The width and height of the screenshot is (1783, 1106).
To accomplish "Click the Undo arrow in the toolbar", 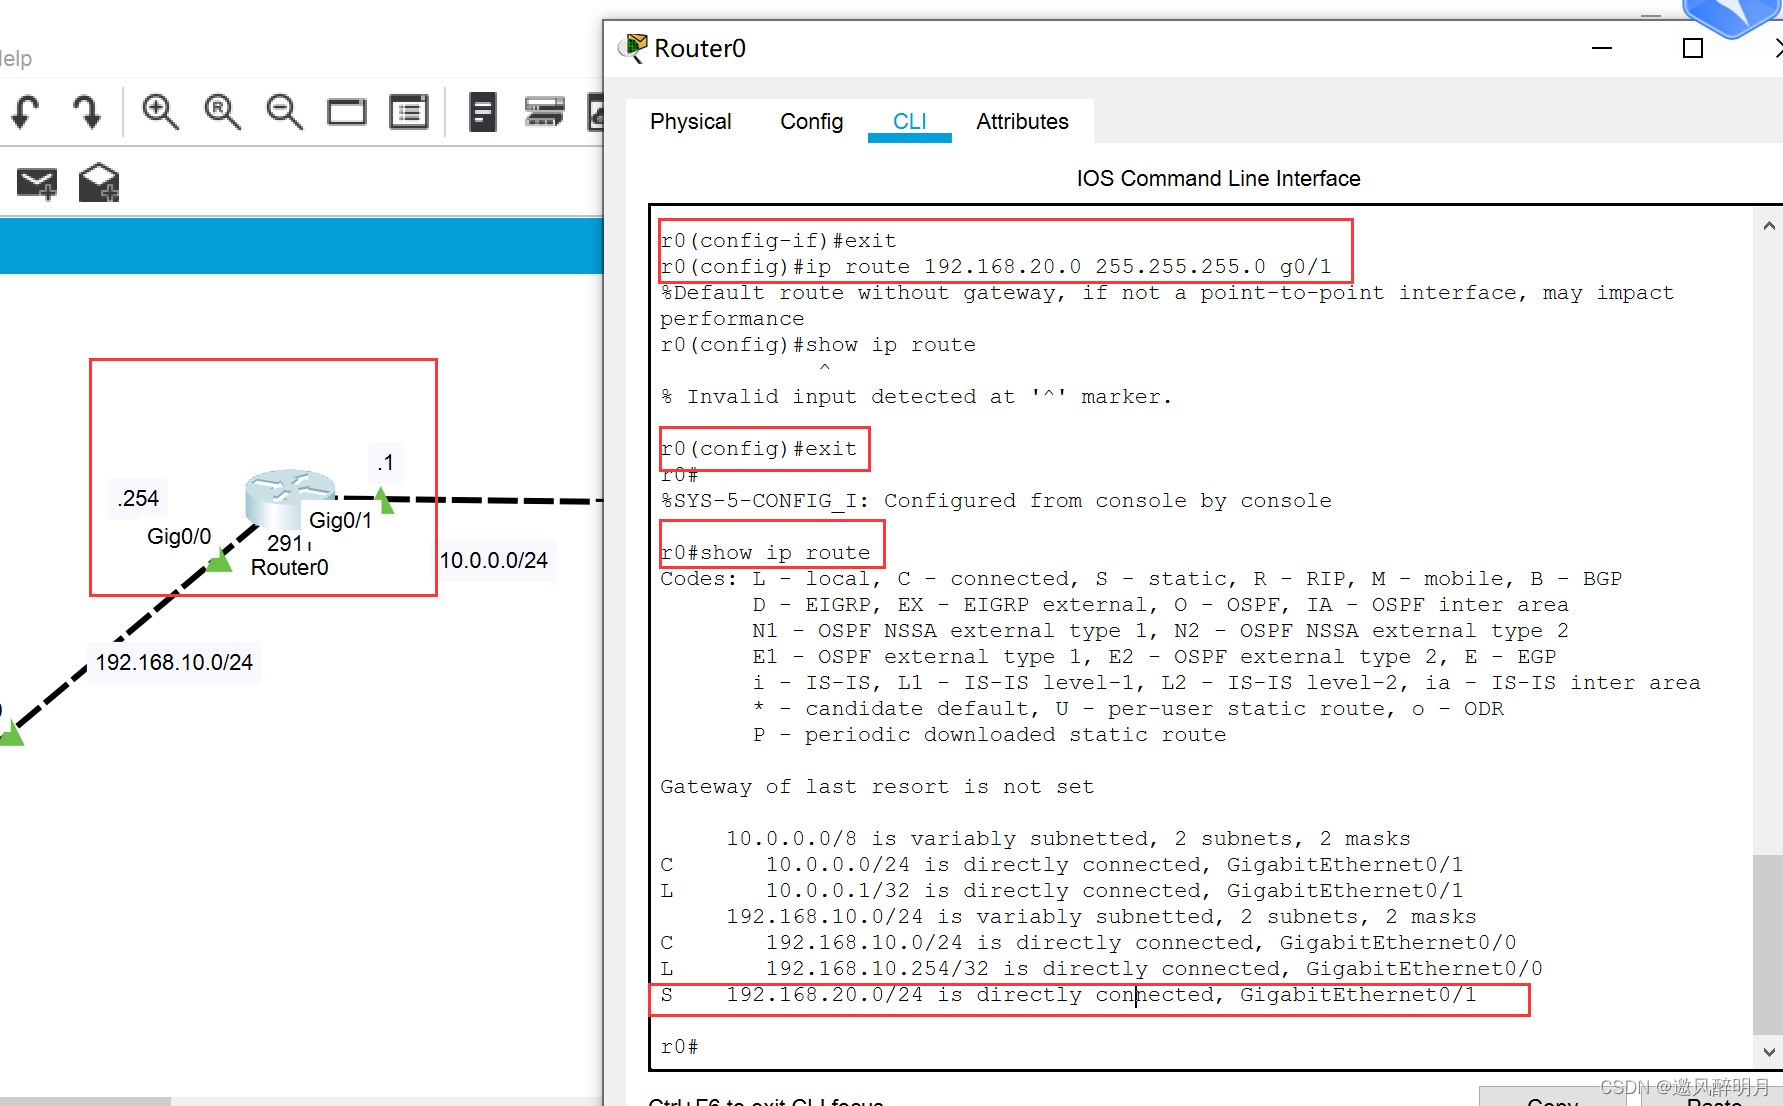I will click(26, 111).
